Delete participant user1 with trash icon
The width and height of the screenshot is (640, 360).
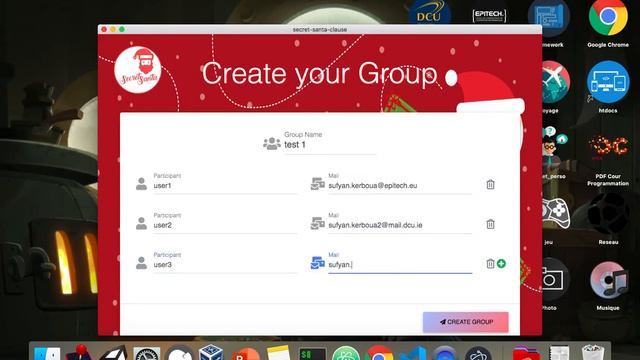coord(491,184)
